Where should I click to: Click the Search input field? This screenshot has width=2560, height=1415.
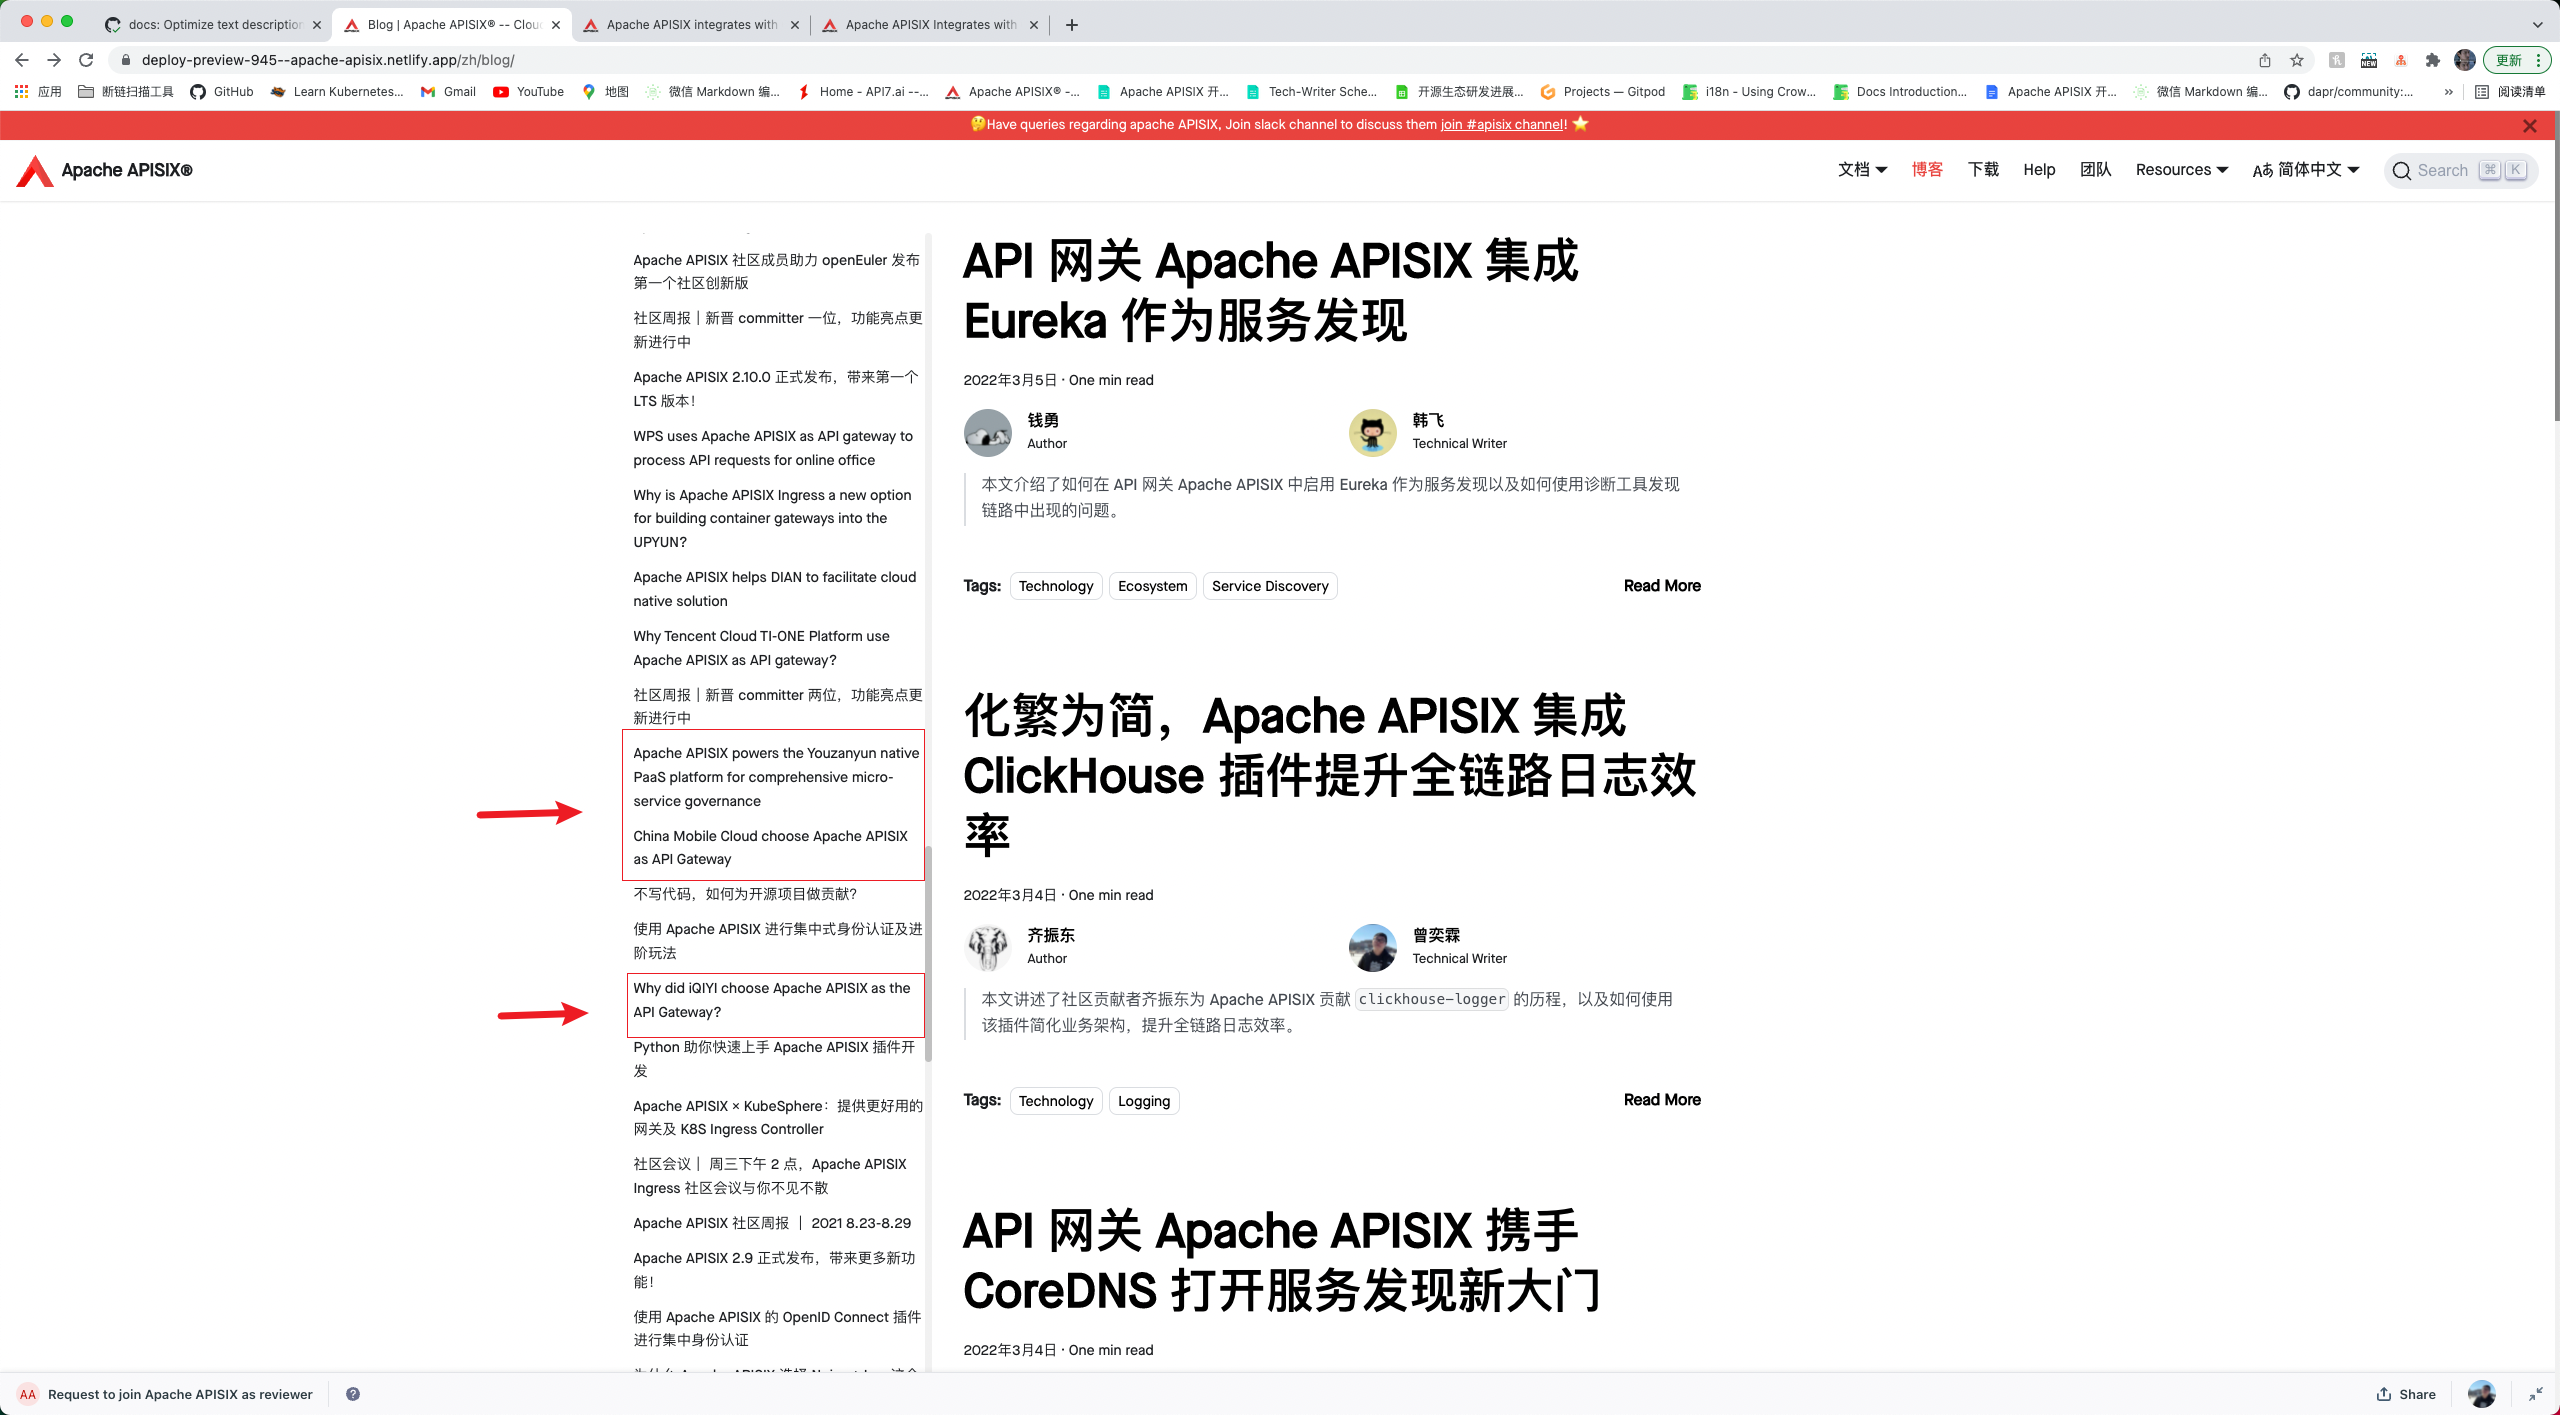tap(2443, 170)
